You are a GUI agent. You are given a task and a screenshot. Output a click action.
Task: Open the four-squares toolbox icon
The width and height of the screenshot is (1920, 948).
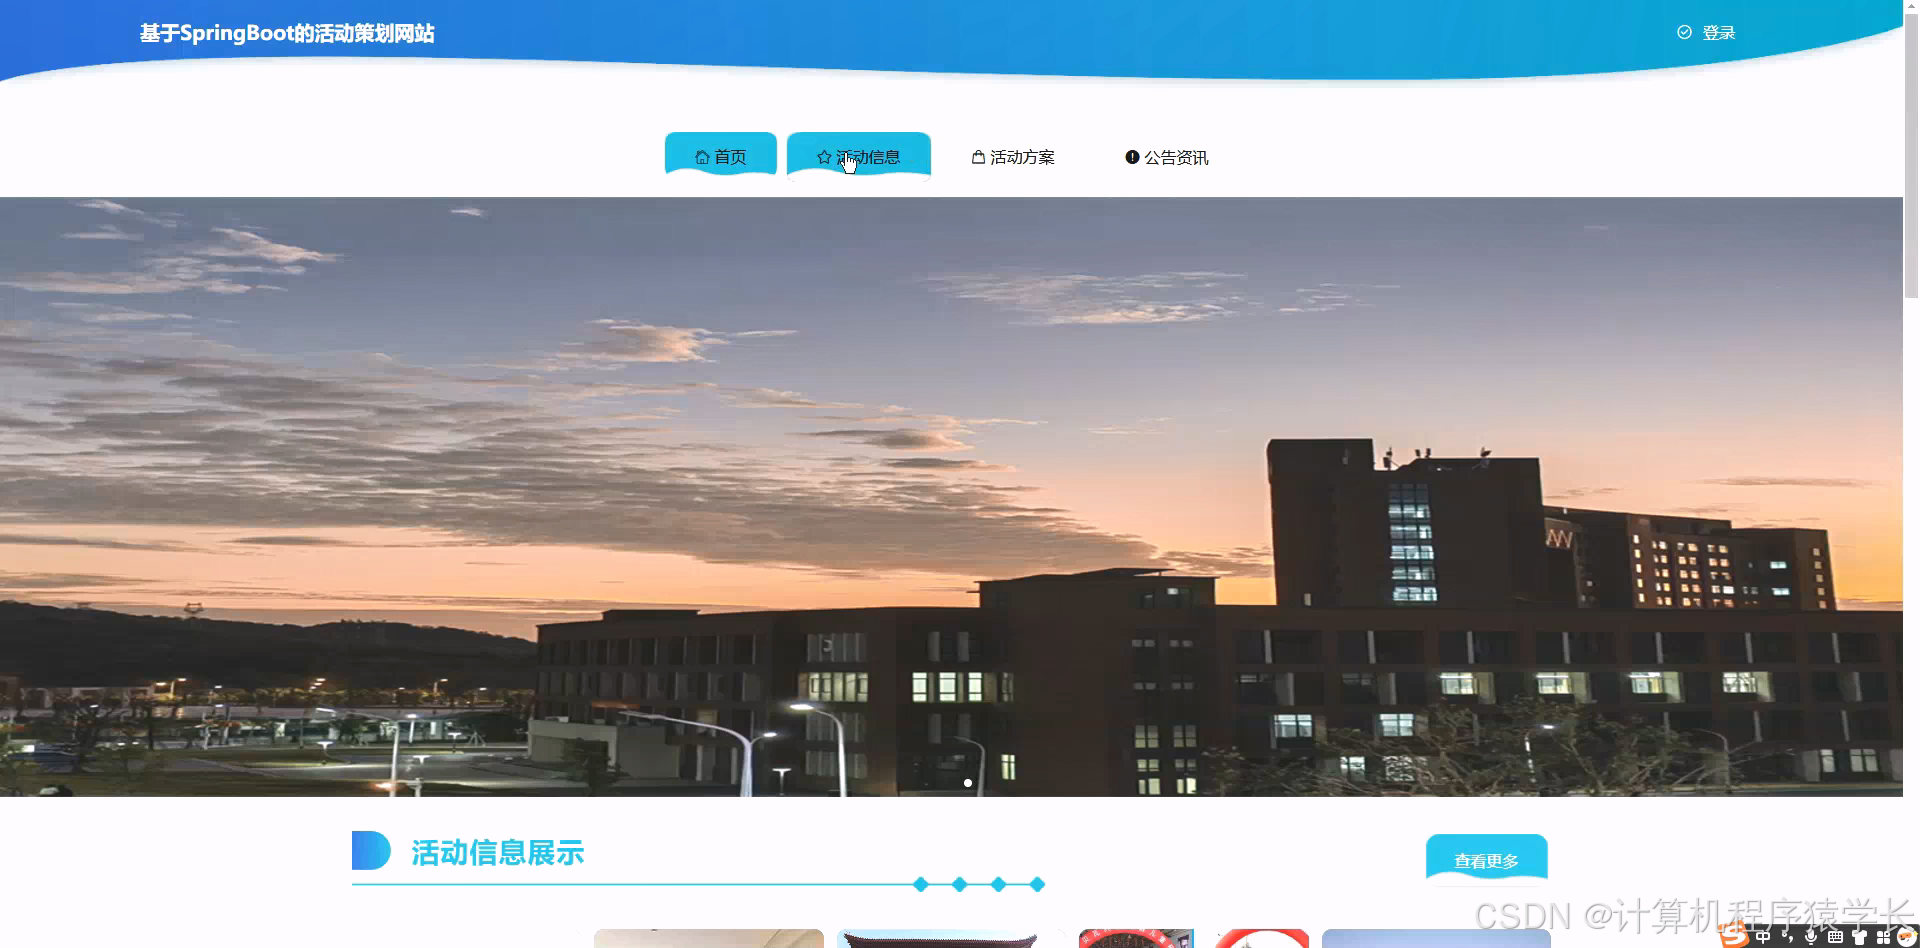(x=1883, y=937)
